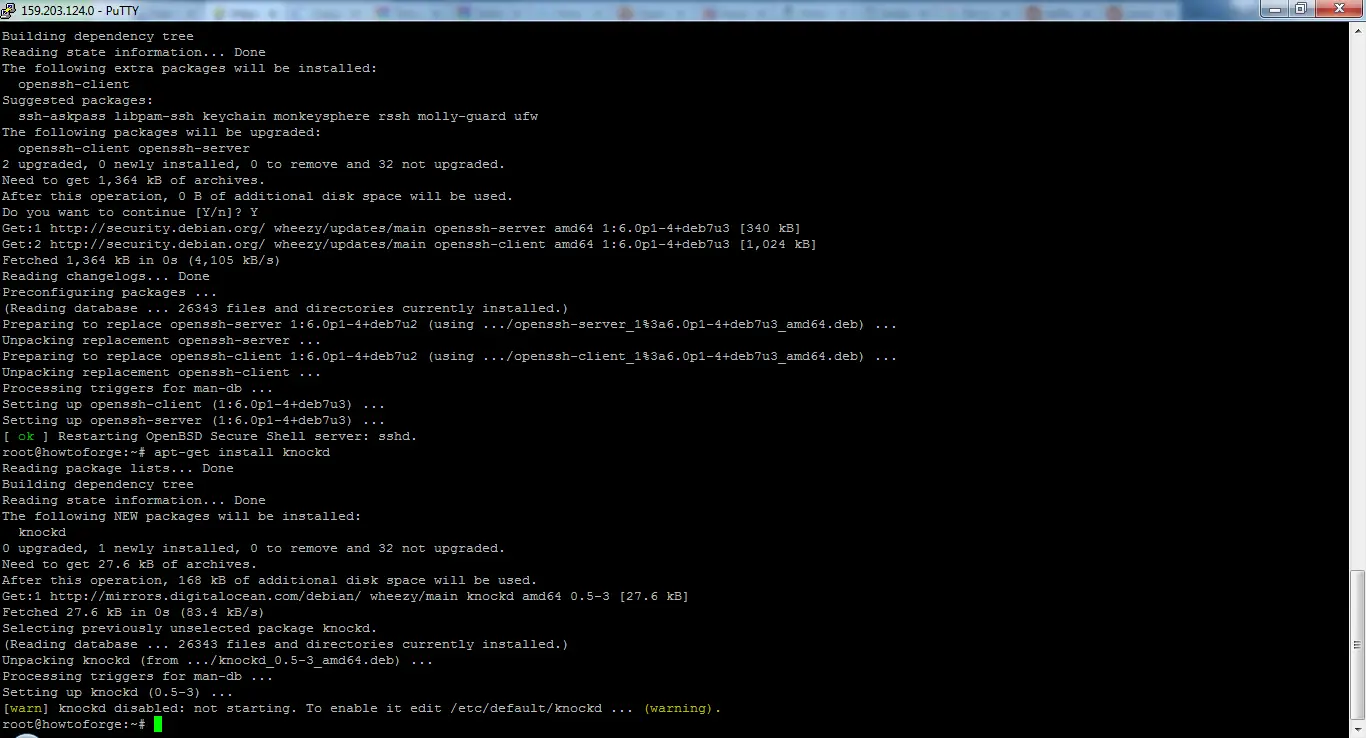The width and height of the screenshot is (1366, 738).
Task: Close the PuTTY session window
Action: (1337, 9)
